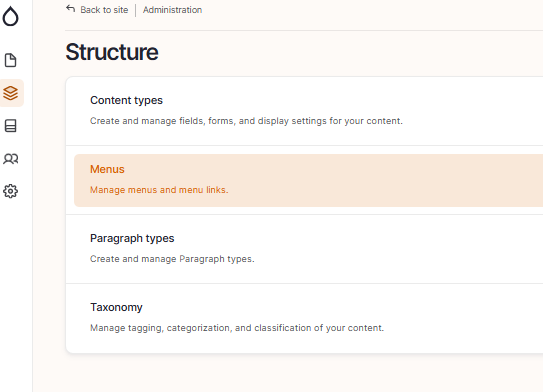The width and height of the screenshot is (543, 392).
Task: Open the Administration breadcrumb link
Action: click(x=172, y=10)
